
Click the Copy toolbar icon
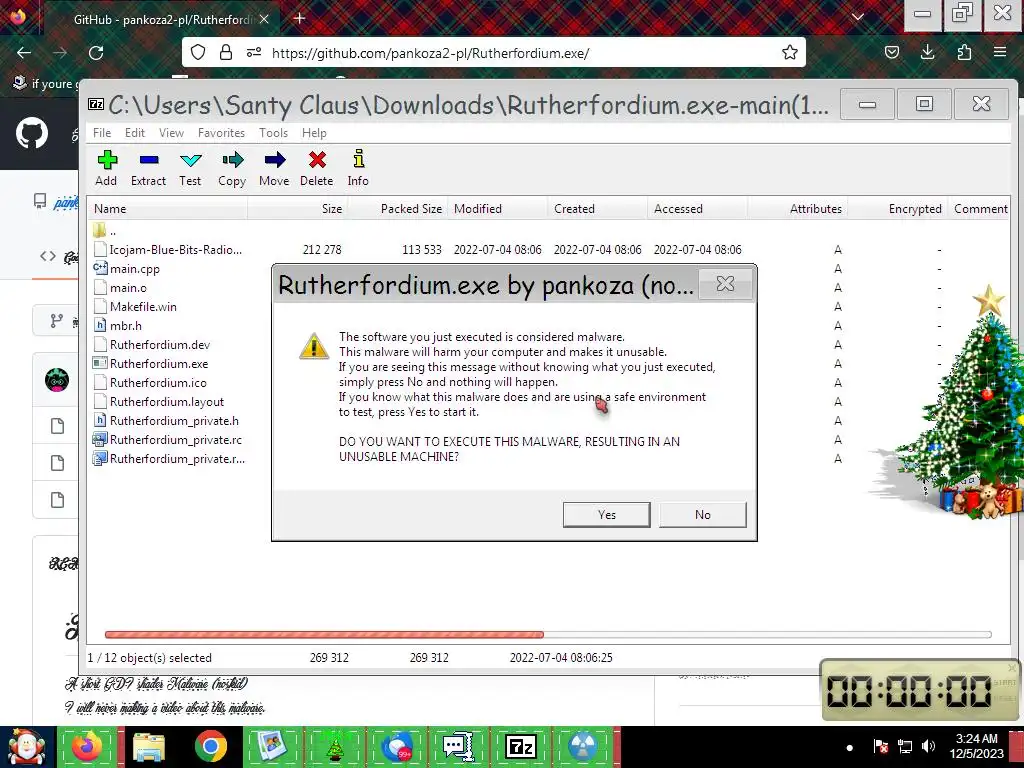click(x=232, y=168)
